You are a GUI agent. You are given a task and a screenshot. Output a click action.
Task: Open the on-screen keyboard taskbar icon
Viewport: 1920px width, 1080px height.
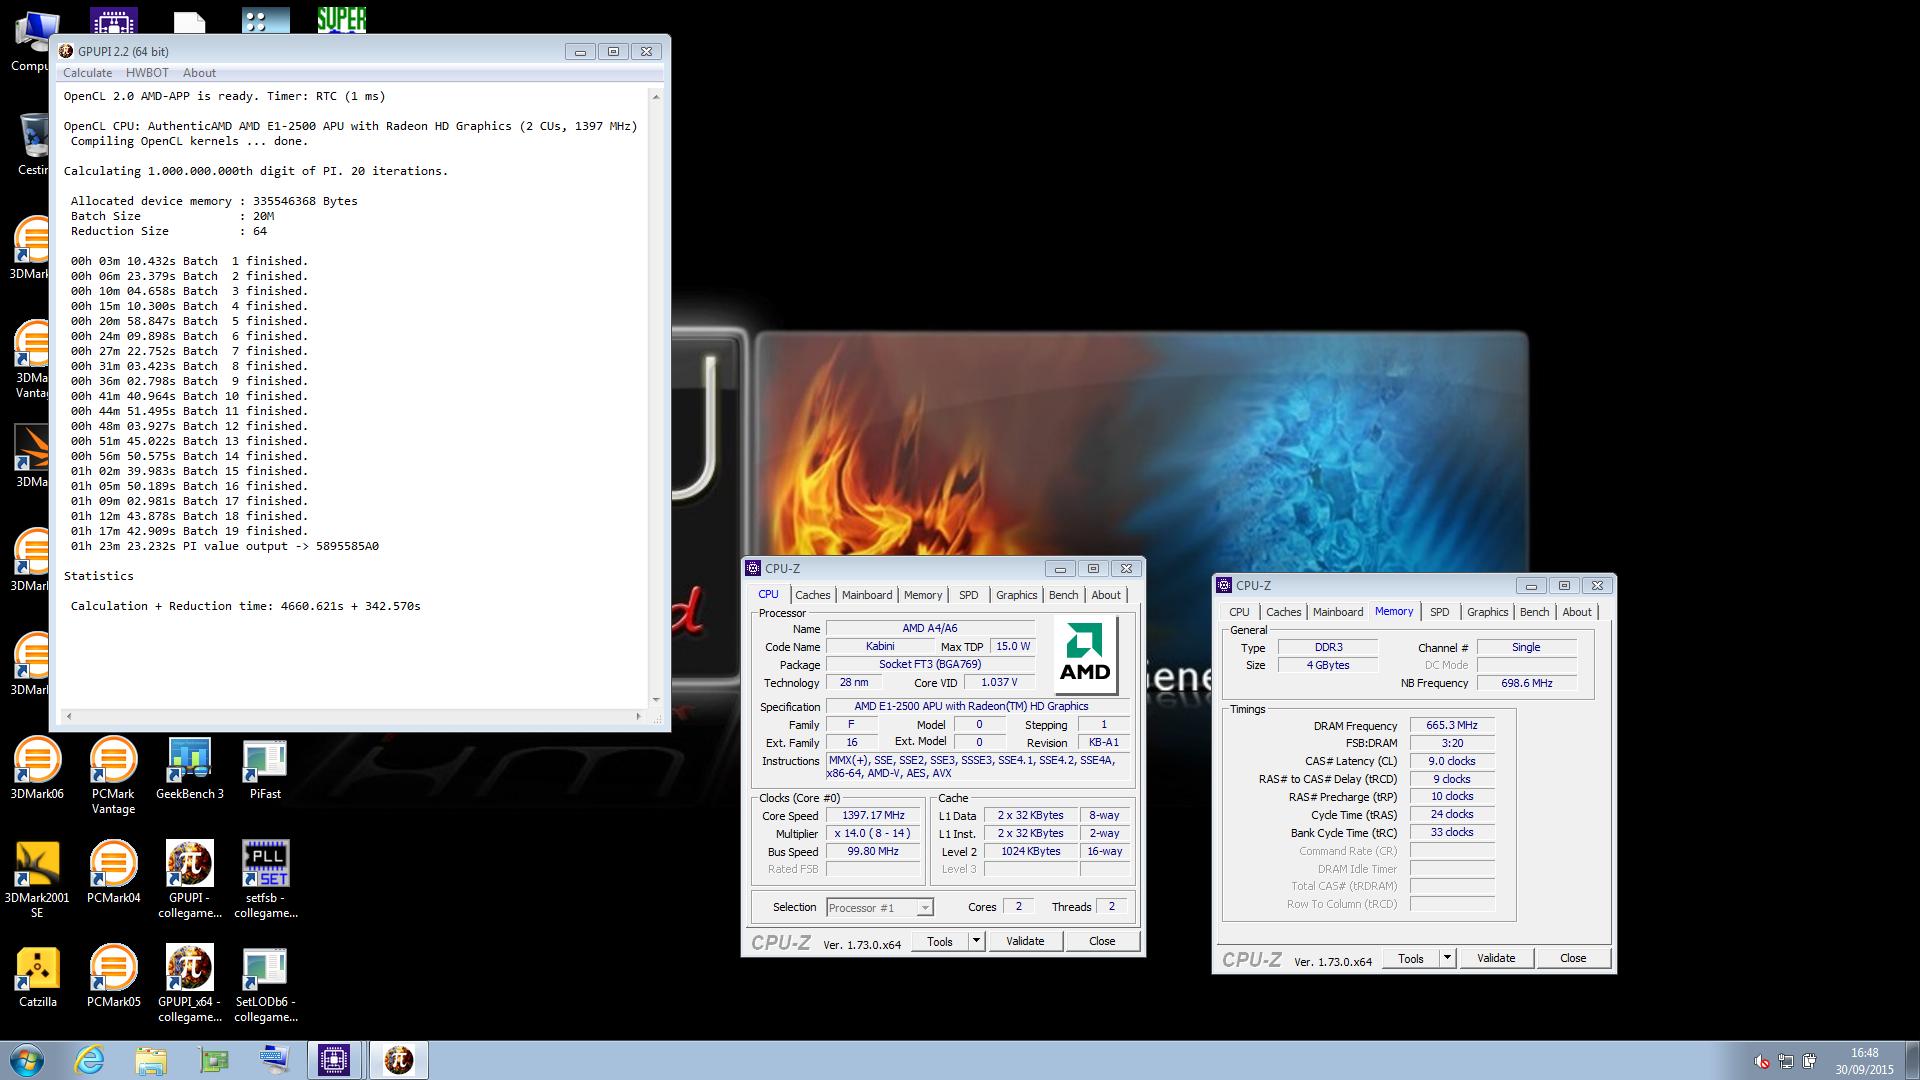pyautogui.click(x=273, y=1060)
